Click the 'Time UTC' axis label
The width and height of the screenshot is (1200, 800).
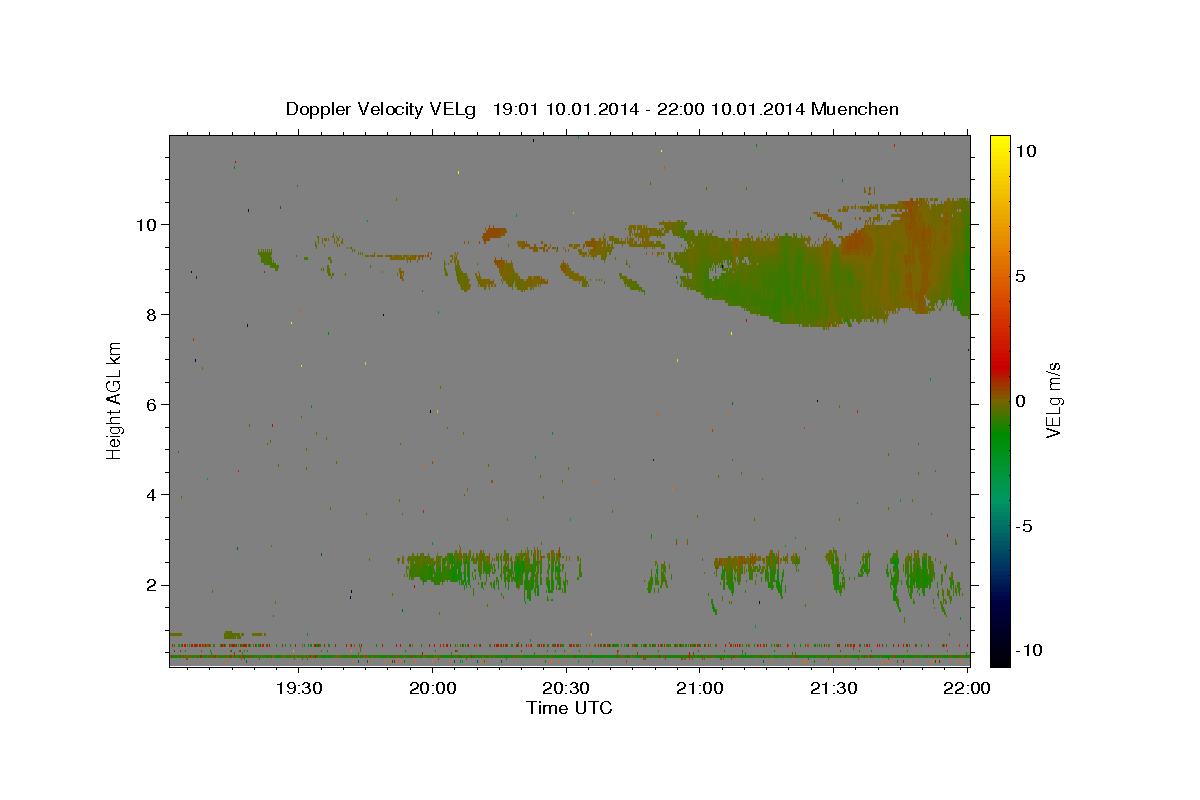click(x=569, y=708)
